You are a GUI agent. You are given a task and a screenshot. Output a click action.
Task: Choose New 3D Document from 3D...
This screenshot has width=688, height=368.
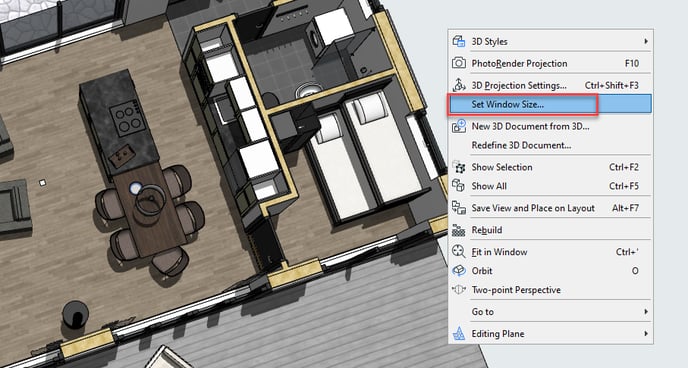point(550,126)
